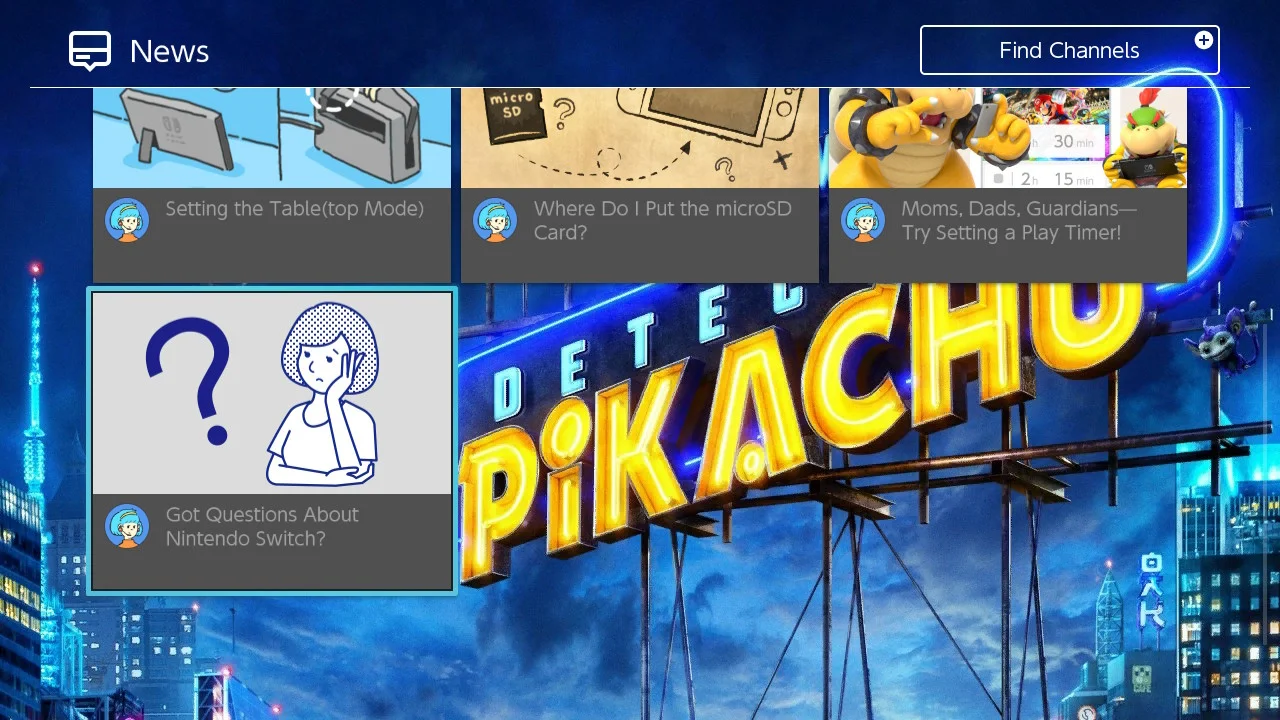
Task: Select 'Got Questions About Nintendo Switch?' title
Action: point(262,527)
